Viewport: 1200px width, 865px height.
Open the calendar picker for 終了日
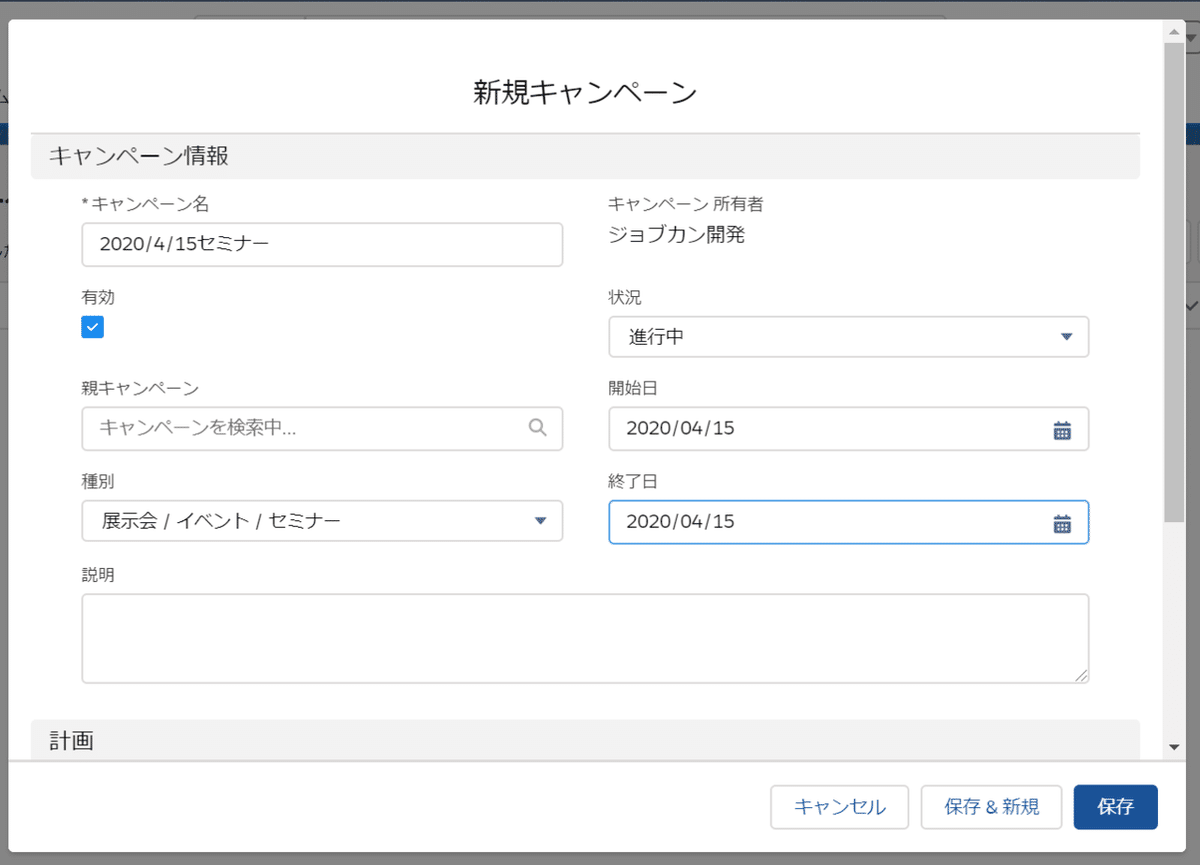(x=1063, y=521)
